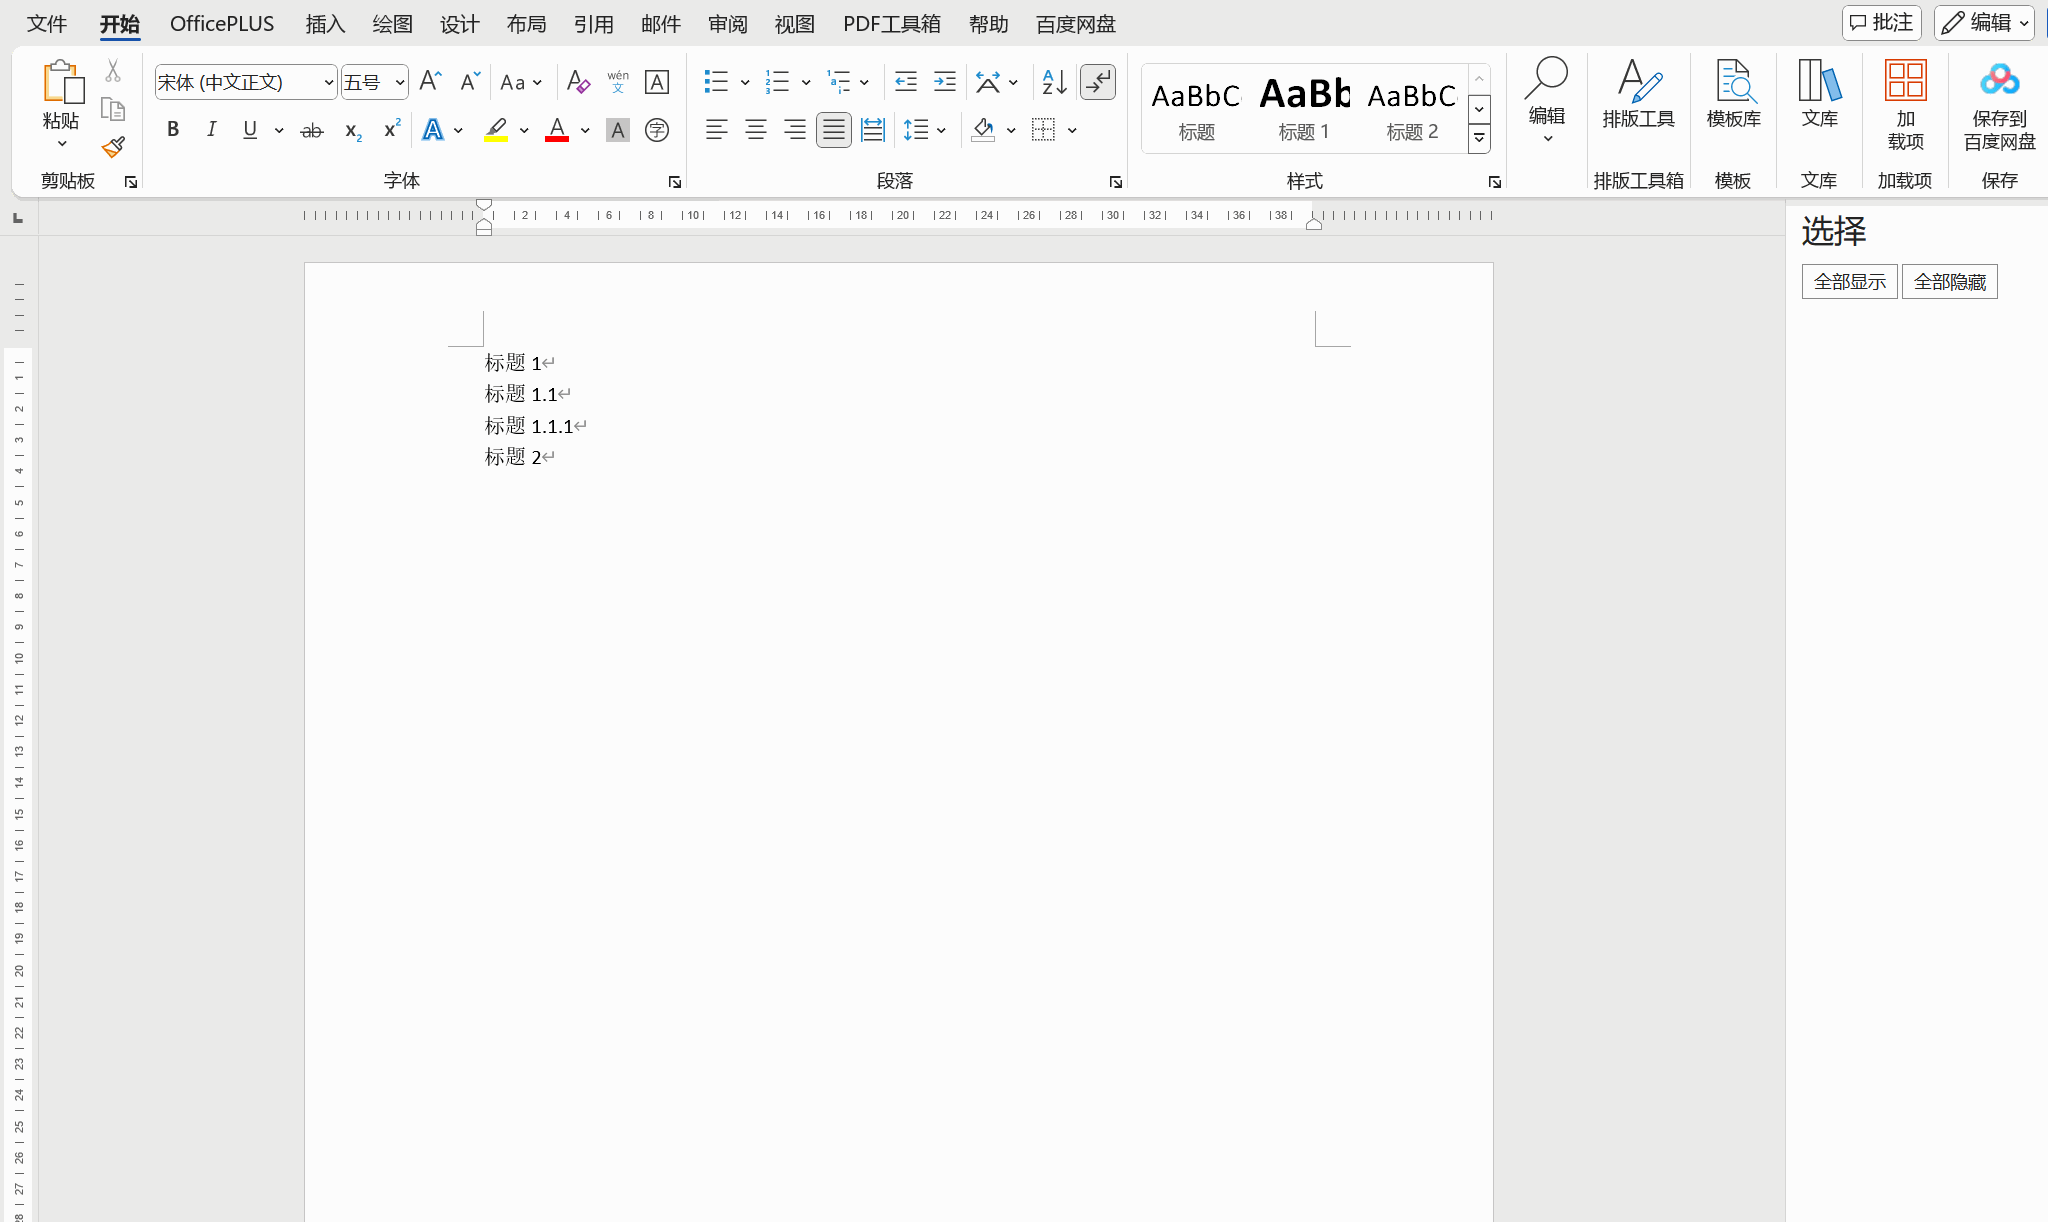Switch to the 插入 ribbon tab
This screenshot has width=2048, height=1222.
(325, 24)
